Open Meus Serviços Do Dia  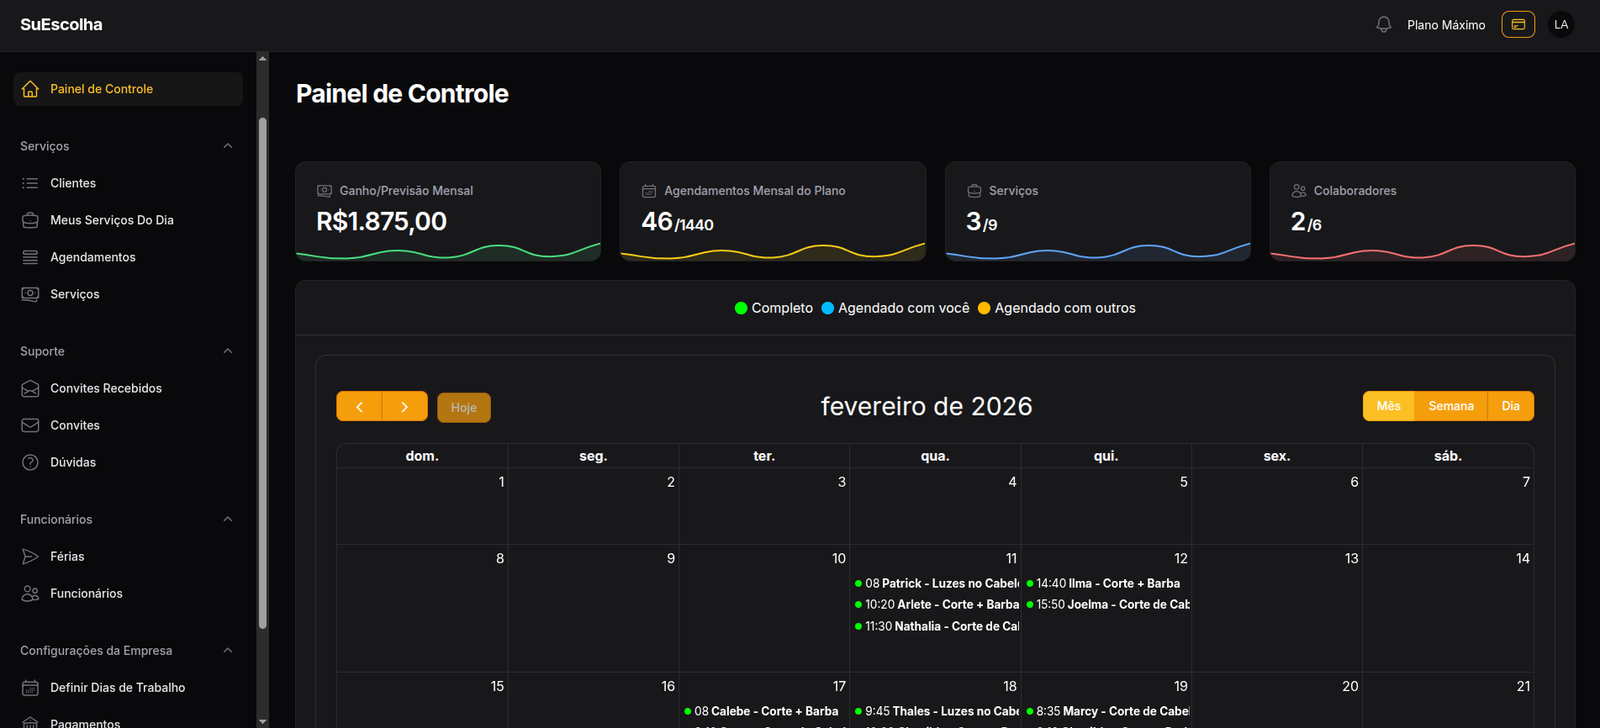[112, 220]
